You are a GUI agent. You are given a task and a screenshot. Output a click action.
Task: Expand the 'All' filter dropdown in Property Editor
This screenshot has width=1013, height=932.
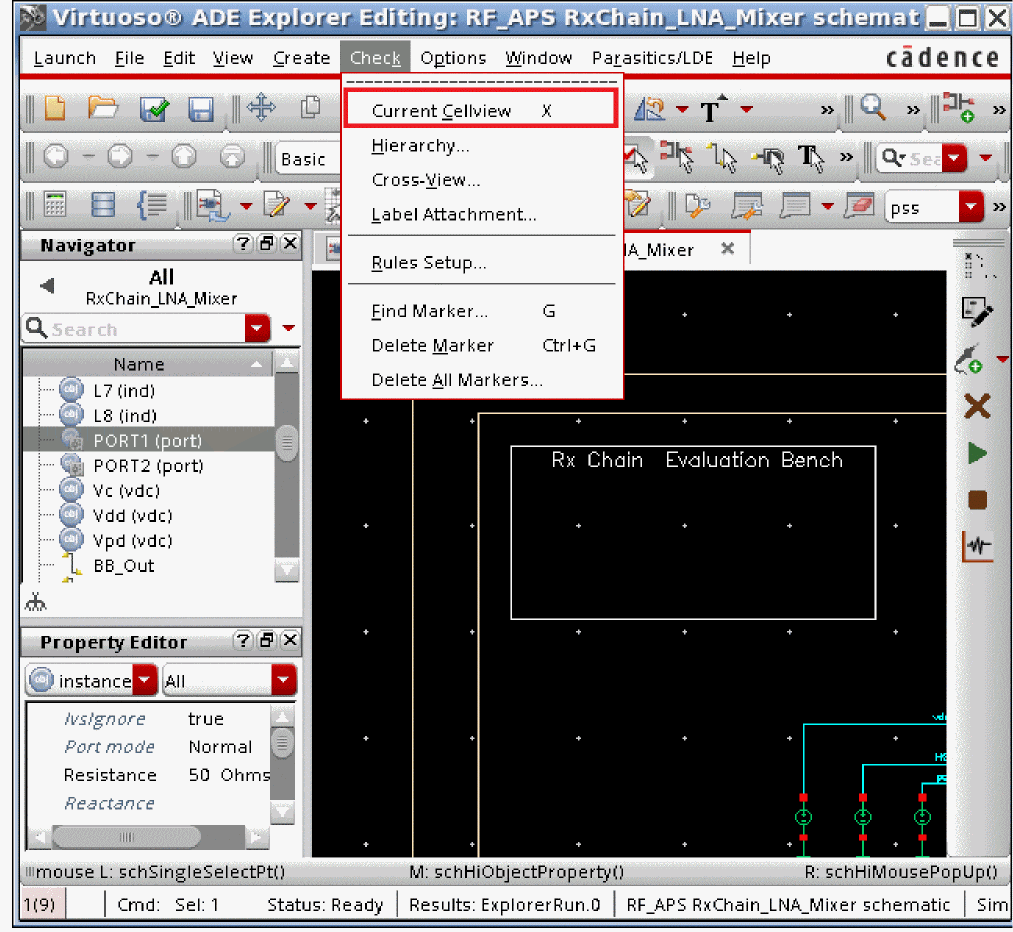pos(284,681)
